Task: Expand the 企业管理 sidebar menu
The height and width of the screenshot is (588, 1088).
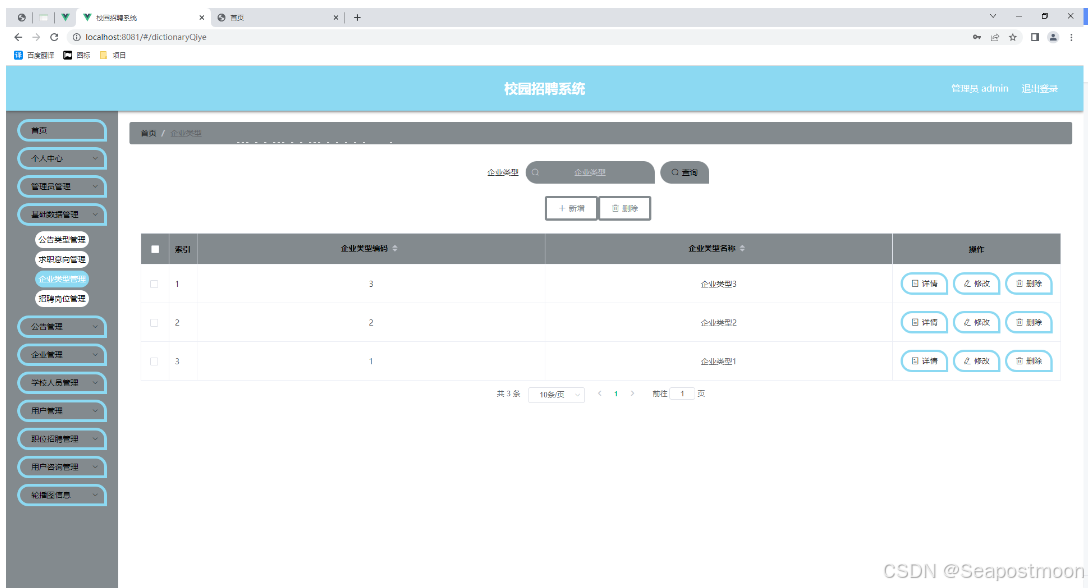Action: [62, 354]
